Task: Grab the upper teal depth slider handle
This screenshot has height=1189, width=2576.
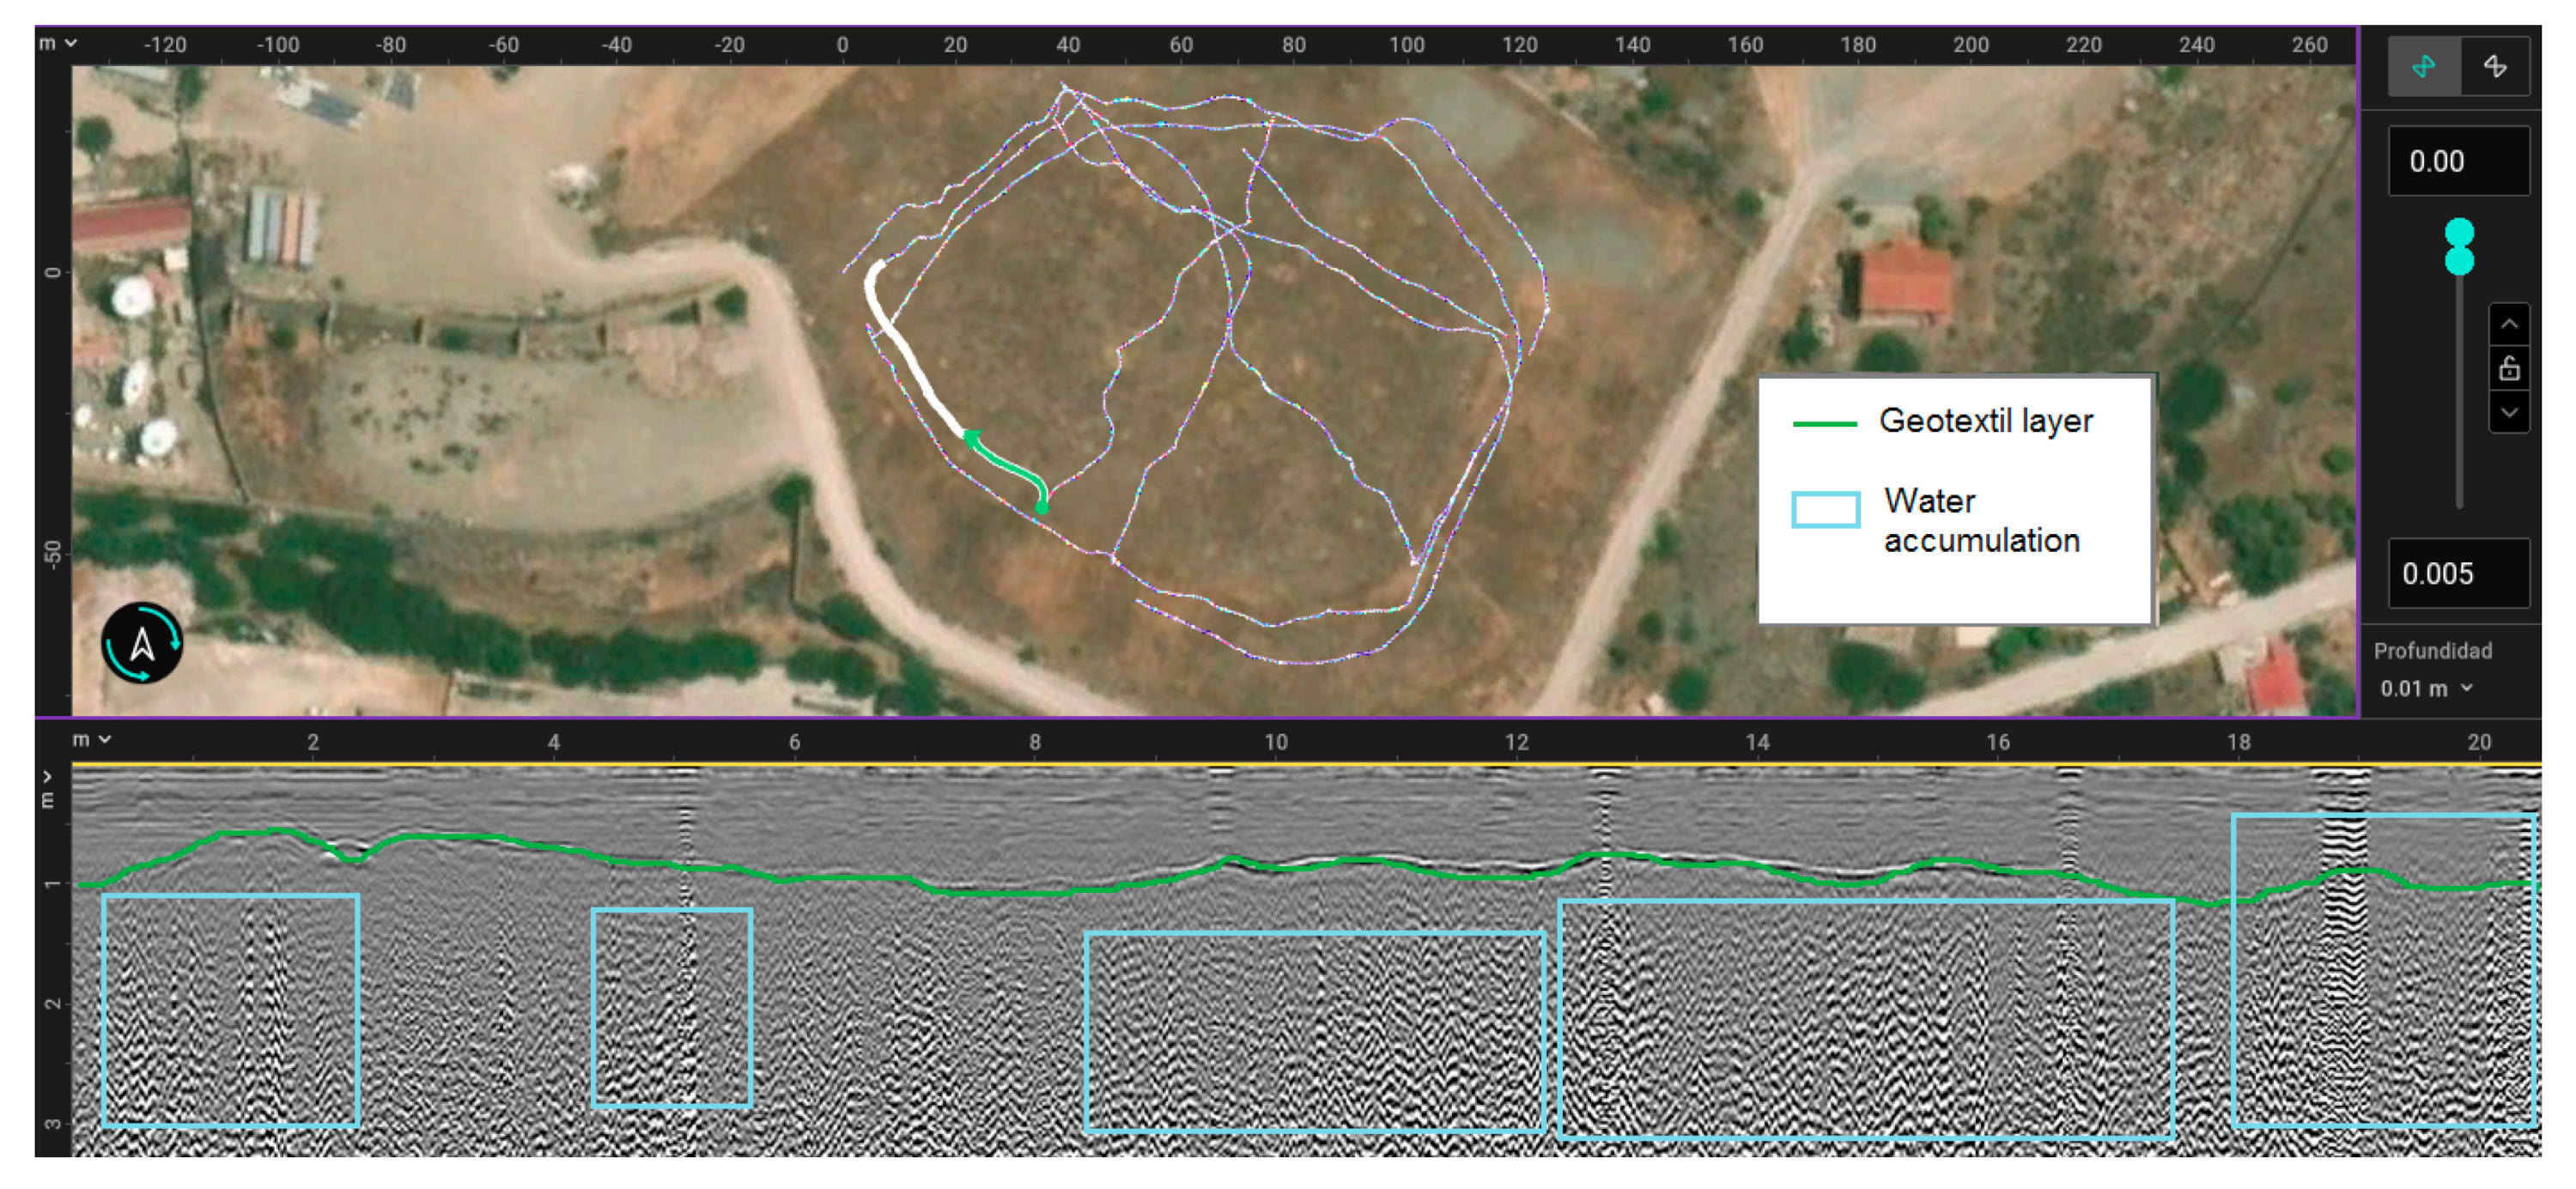Action: pos(2459,233)
